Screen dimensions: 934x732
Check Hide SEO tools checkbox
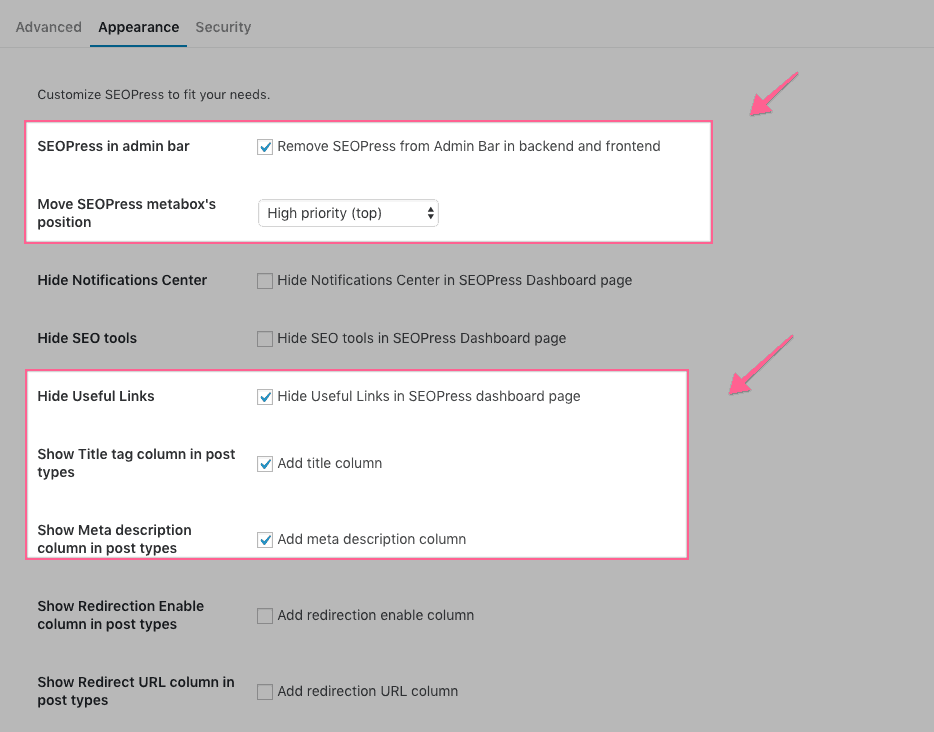tap(265, 338)
